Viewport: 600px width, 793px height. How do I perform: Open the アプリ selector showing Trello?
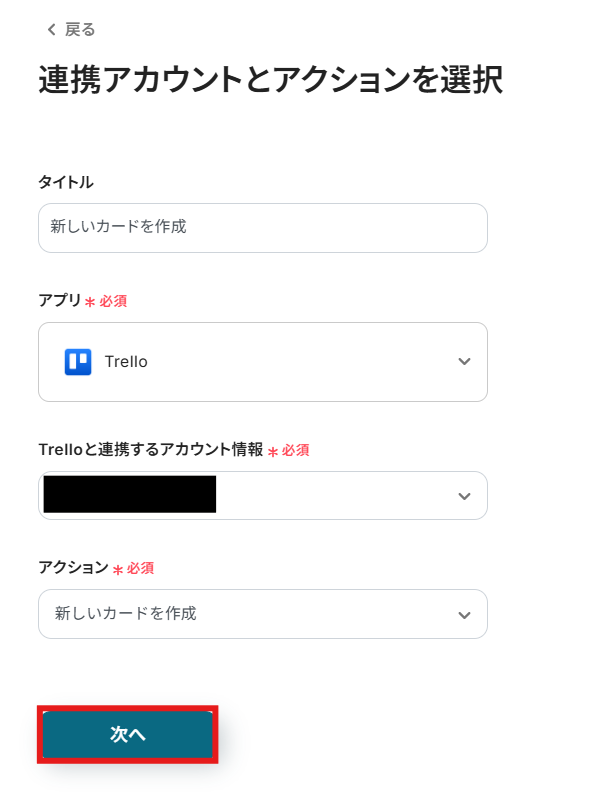[262, 362]
